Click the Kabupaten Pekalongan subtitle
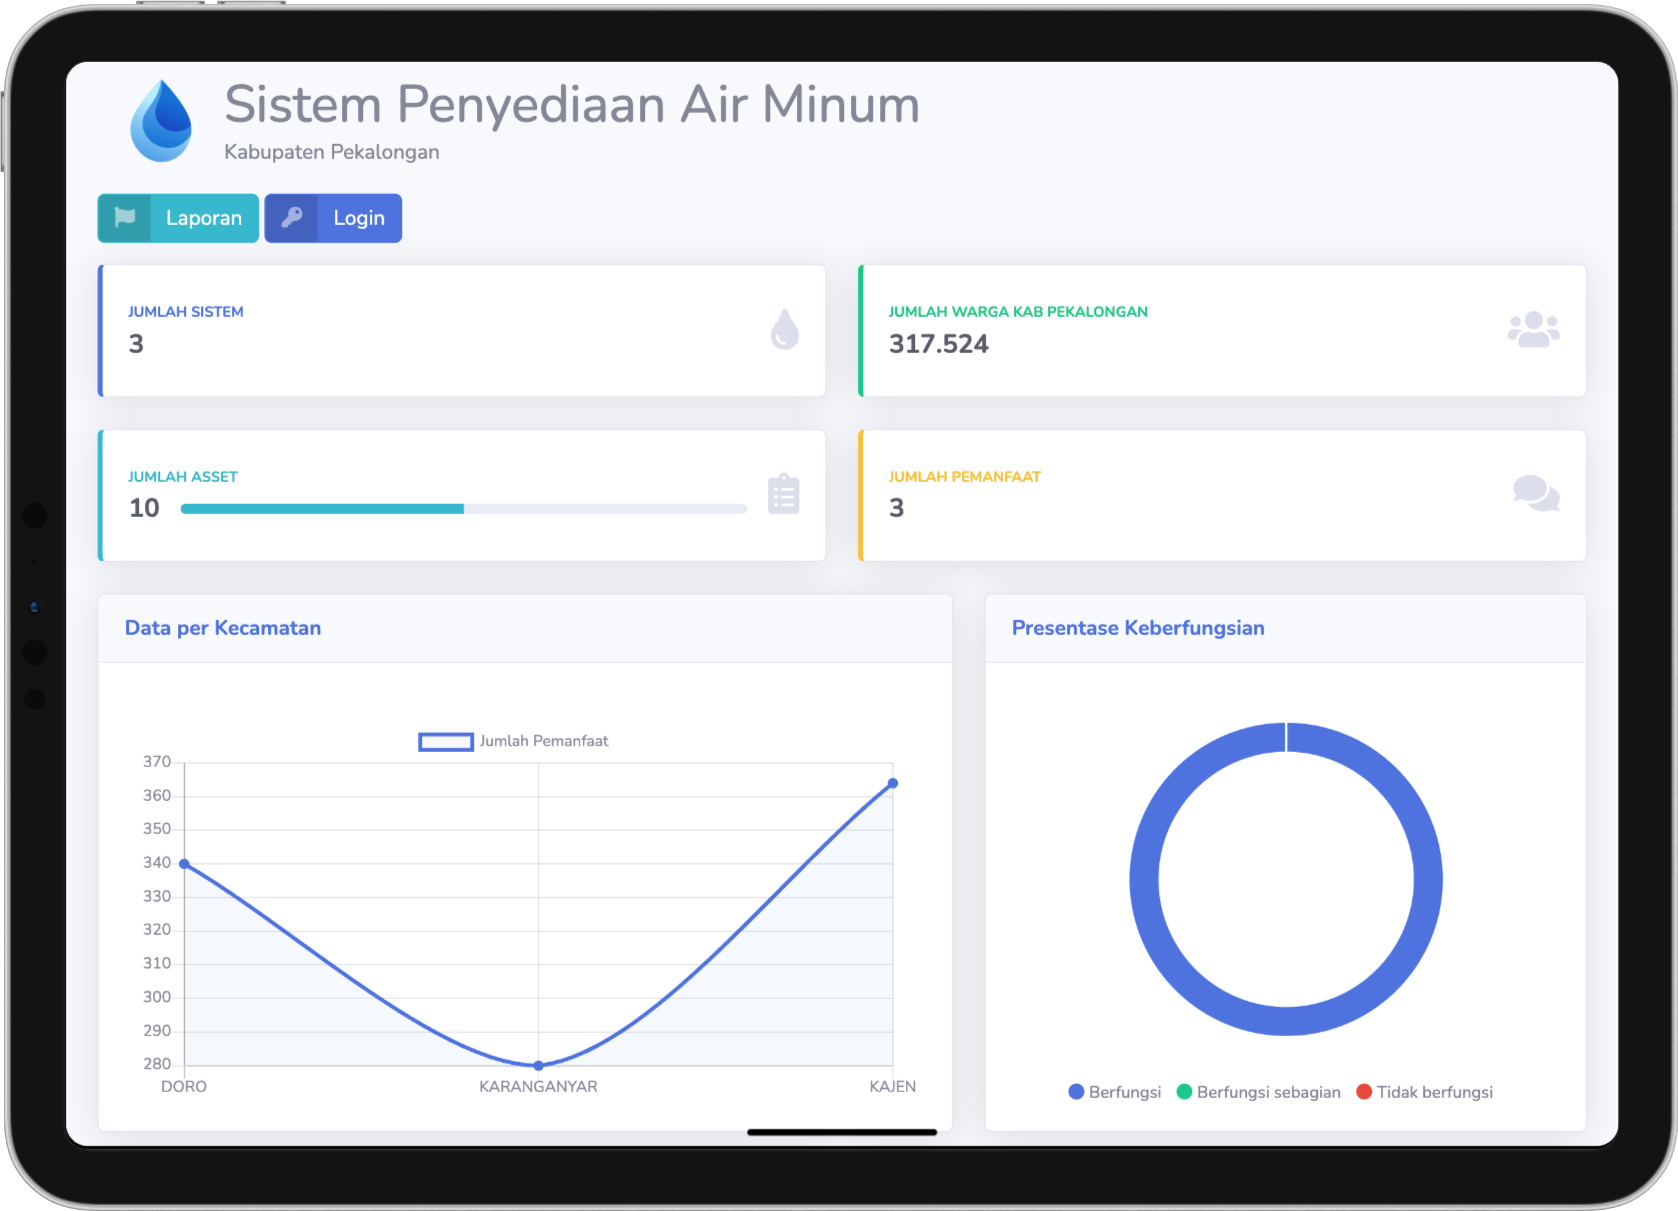Screen dimensions: 1678x1211 332,152
